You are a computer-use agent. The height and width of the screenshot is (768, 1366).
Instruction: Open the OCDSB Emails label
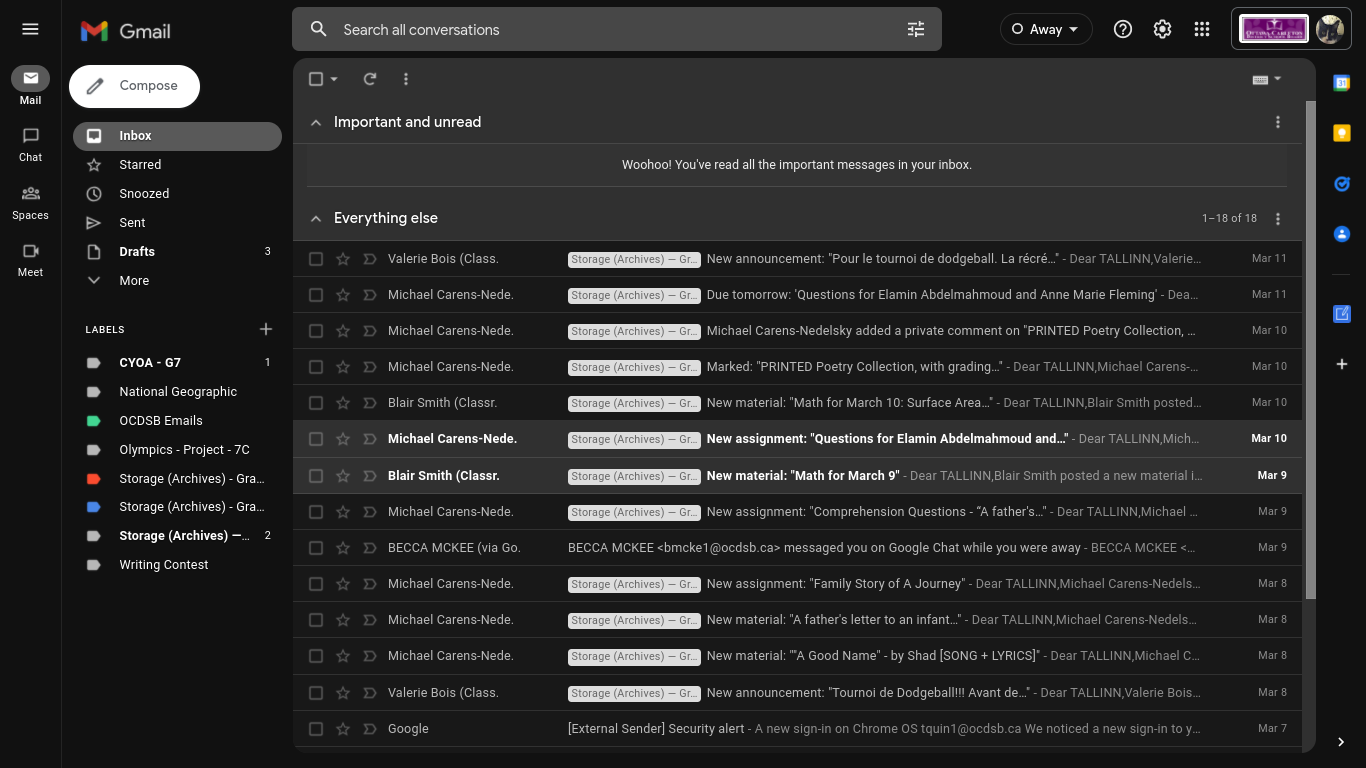[x=161, y=421]
